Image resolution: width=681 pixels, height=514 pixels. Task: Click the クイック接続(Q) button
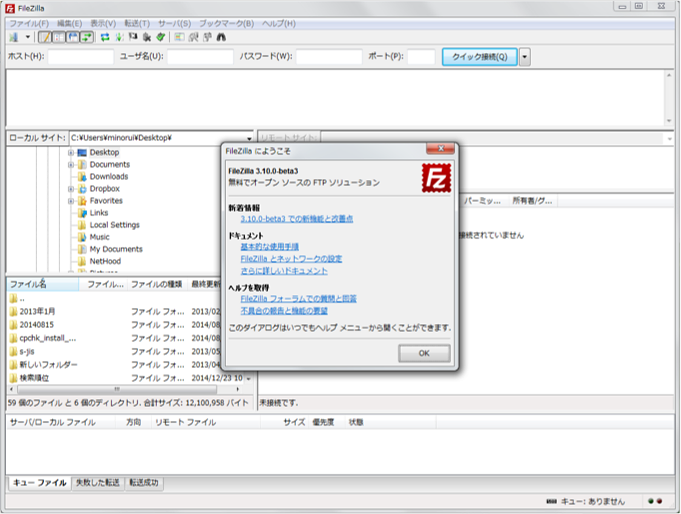tap(479, 57)
